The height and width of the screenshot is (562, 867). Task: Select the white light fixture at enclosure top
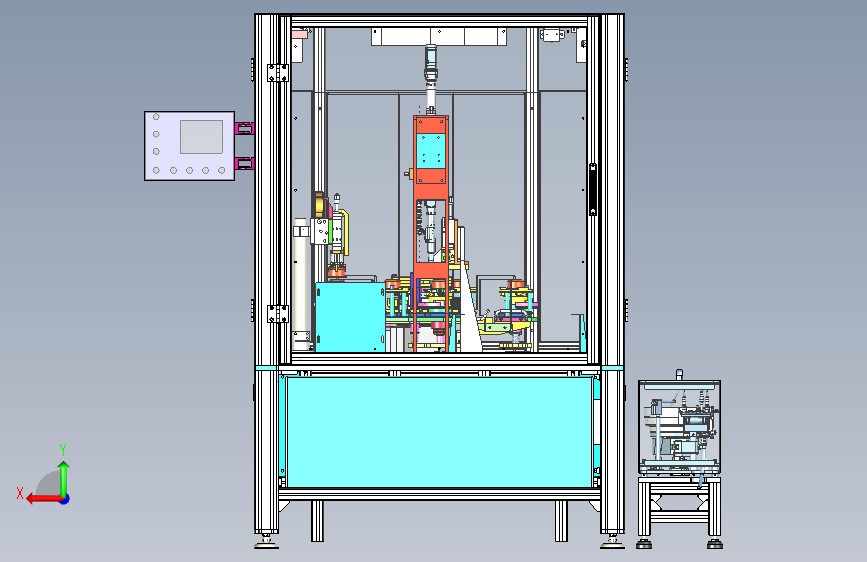pos(439,37)
